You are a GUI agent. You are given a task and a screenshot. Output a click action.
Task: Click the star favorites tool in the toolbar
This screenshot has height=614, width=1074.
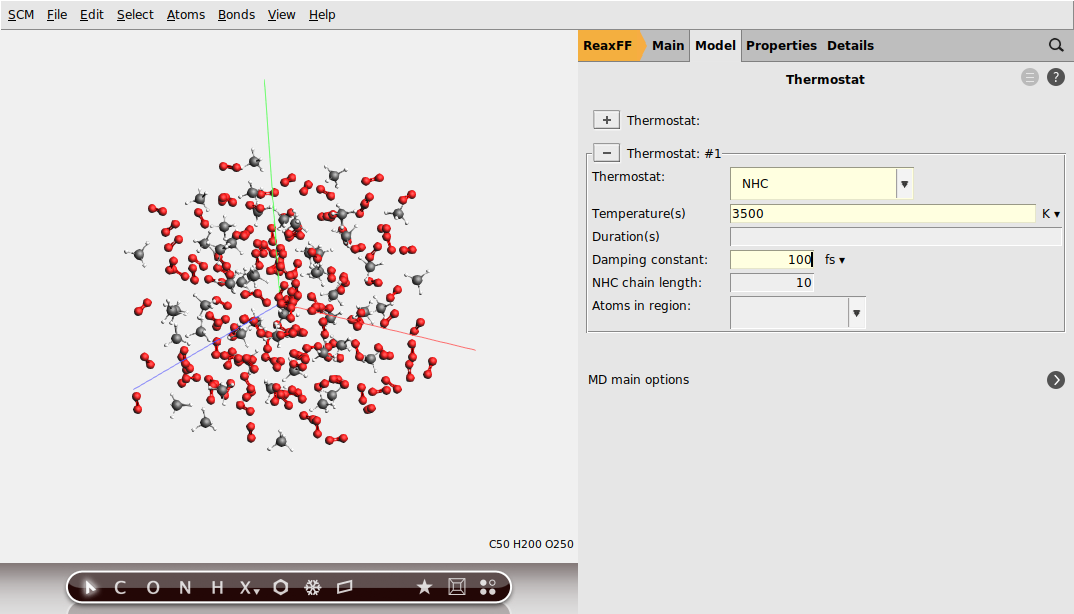coord(424,587)
